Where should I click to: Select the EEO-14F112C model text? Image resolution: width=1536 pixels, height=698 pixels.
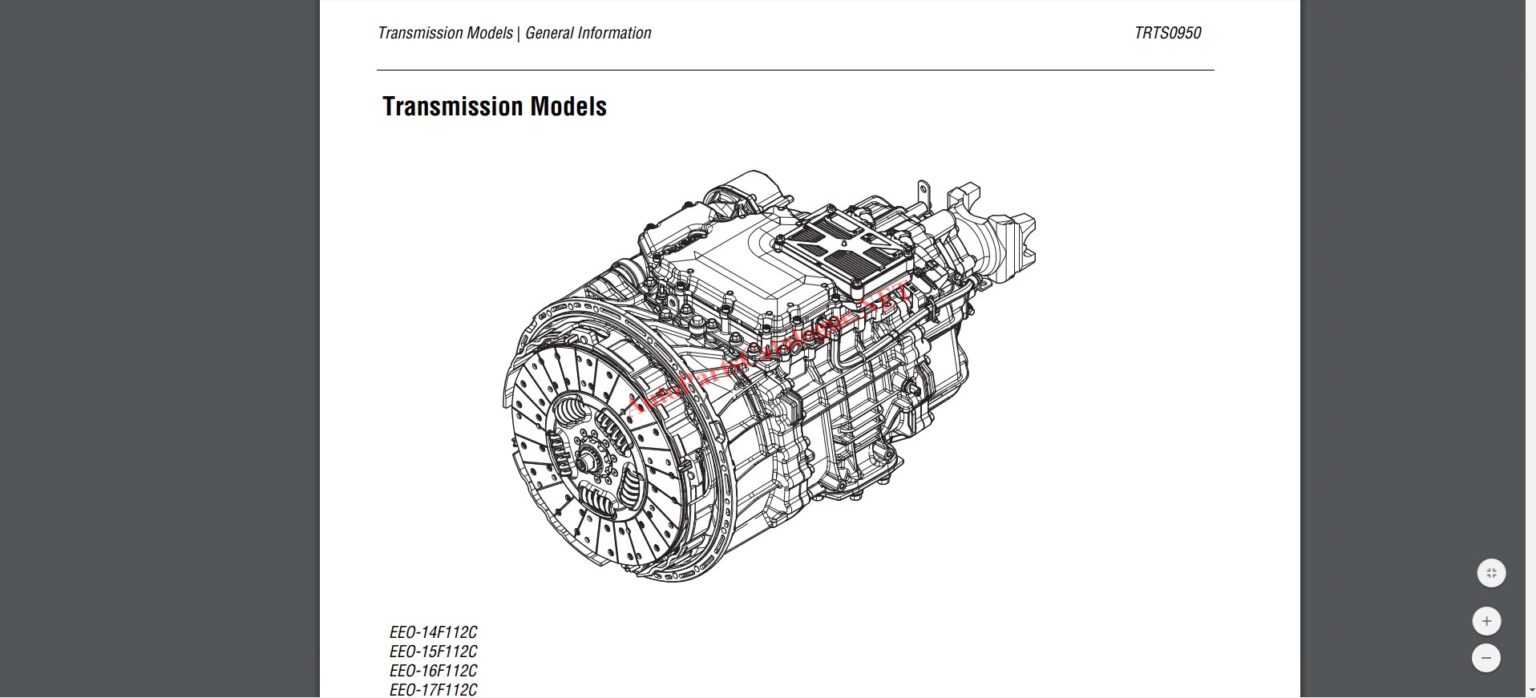point(433,633)
